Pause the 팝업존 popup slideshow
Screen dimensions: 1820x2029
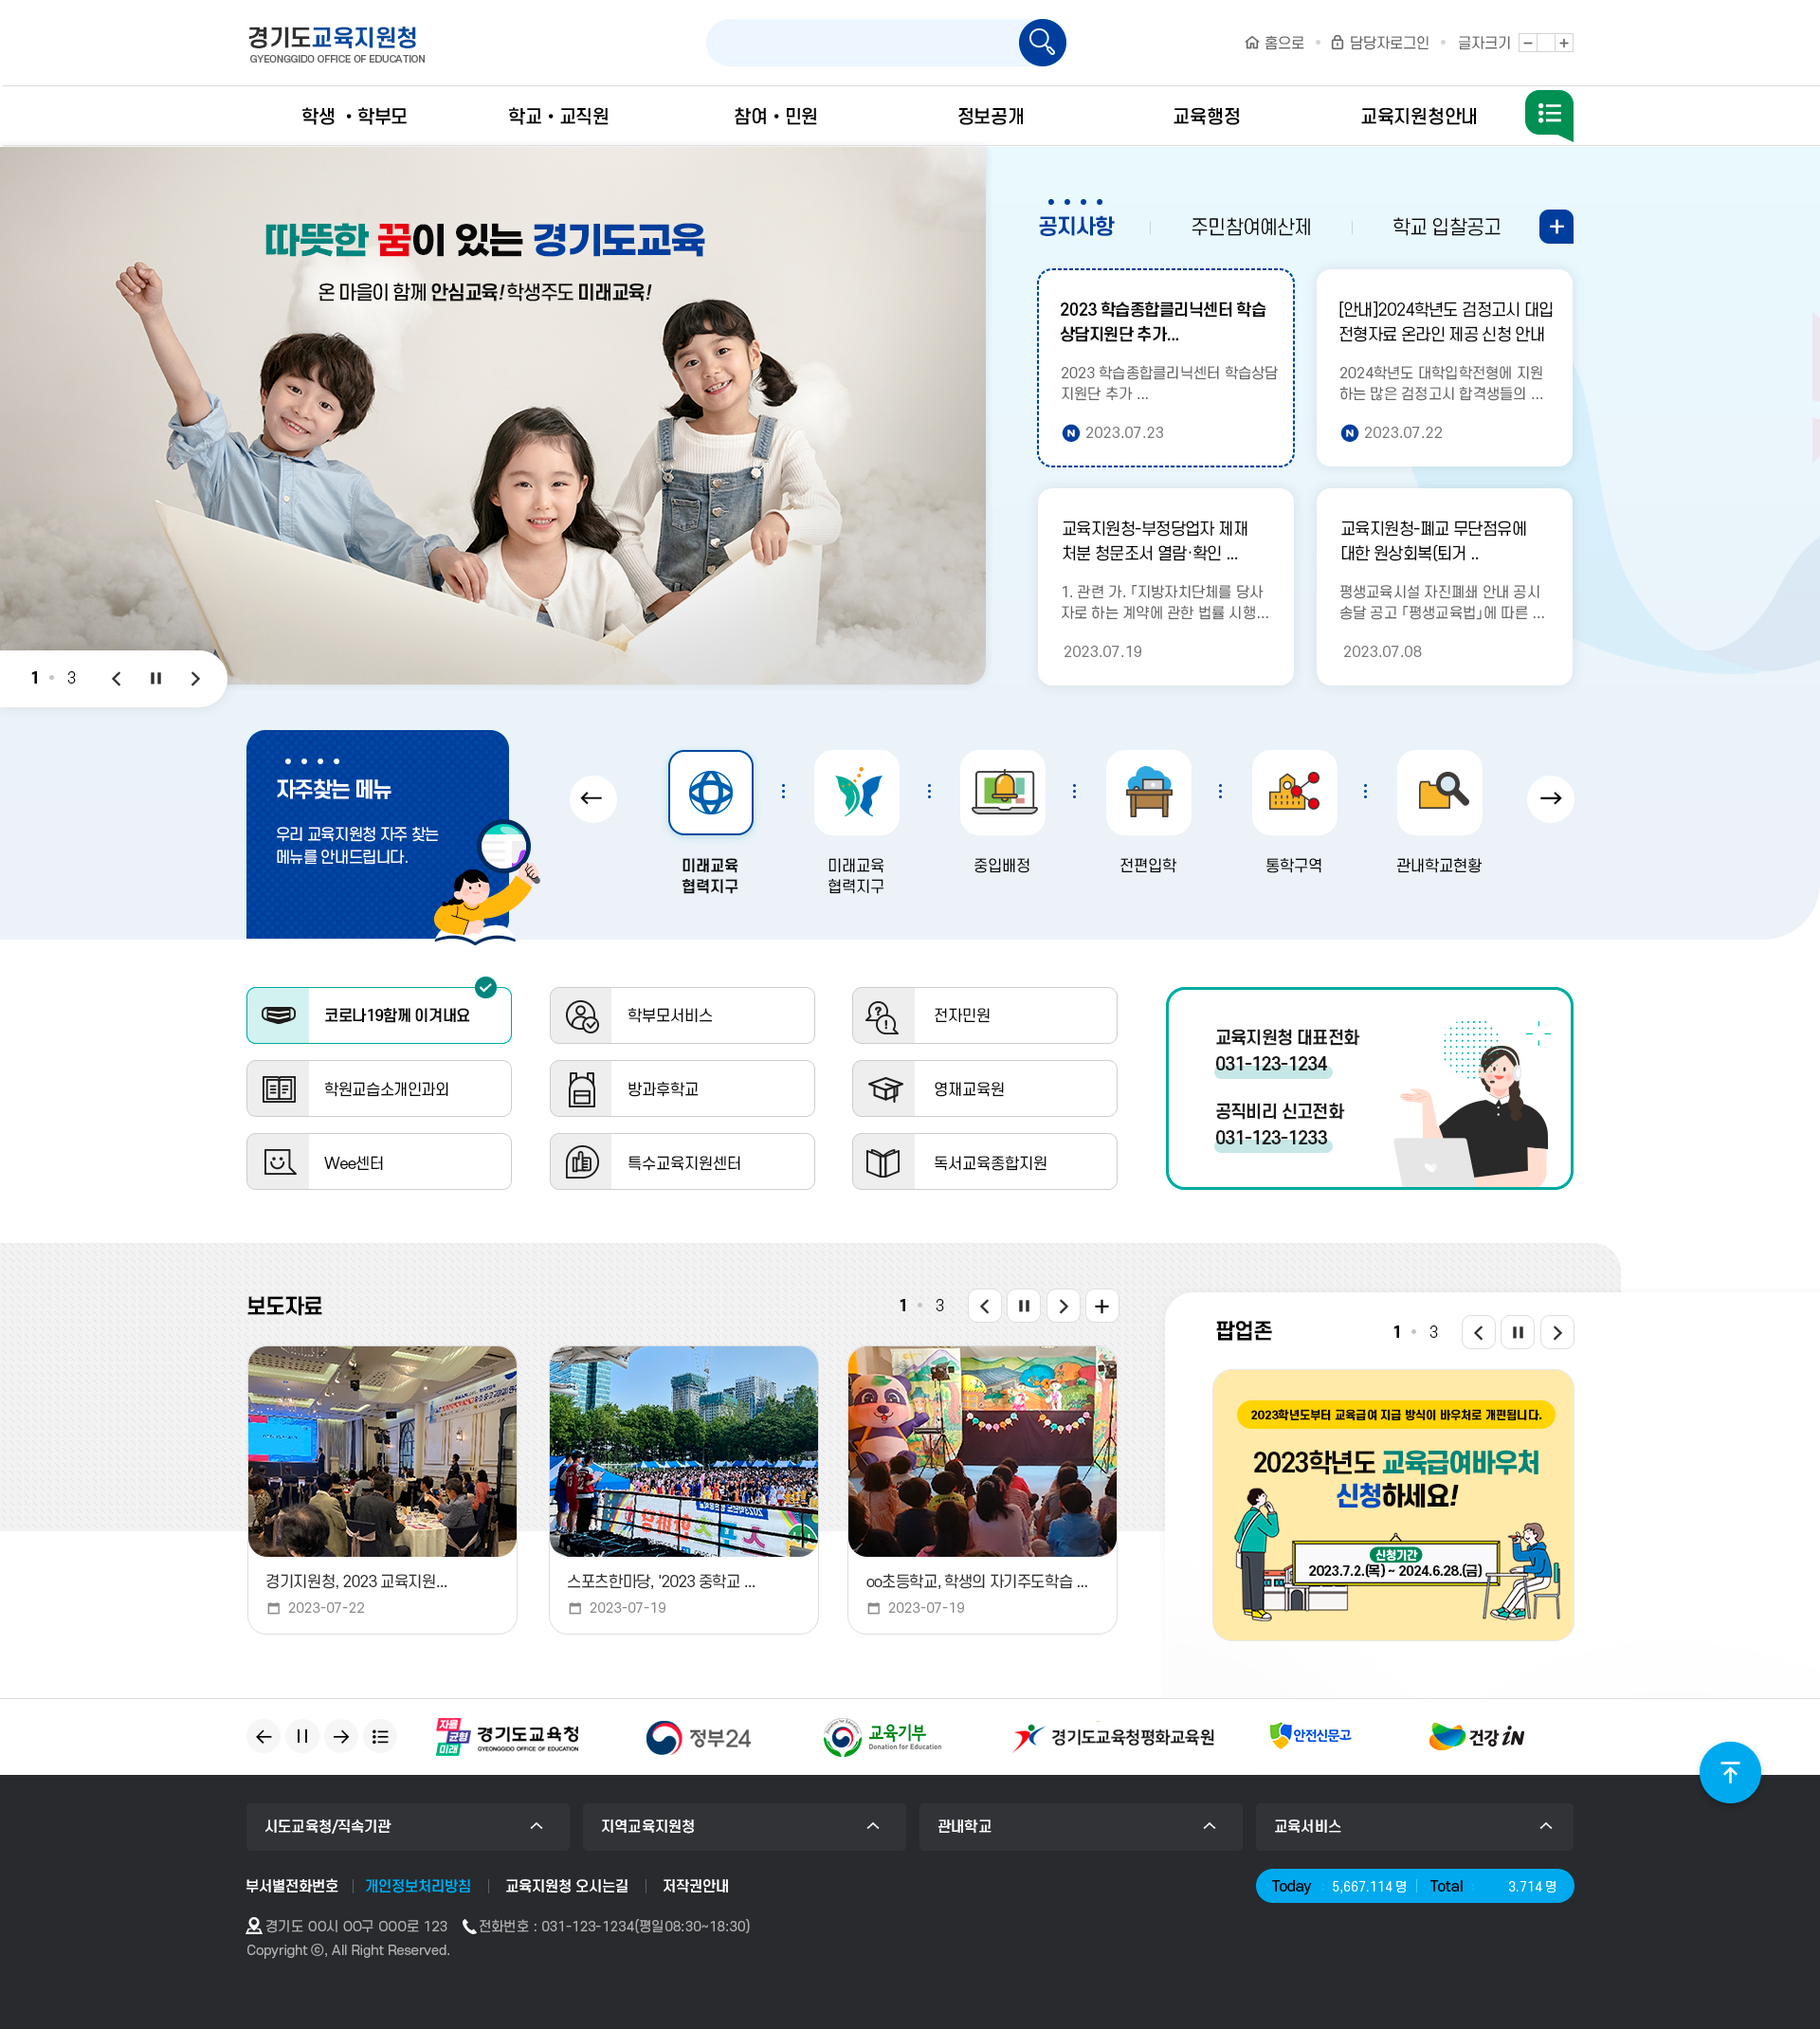tap(1517, 1332)
